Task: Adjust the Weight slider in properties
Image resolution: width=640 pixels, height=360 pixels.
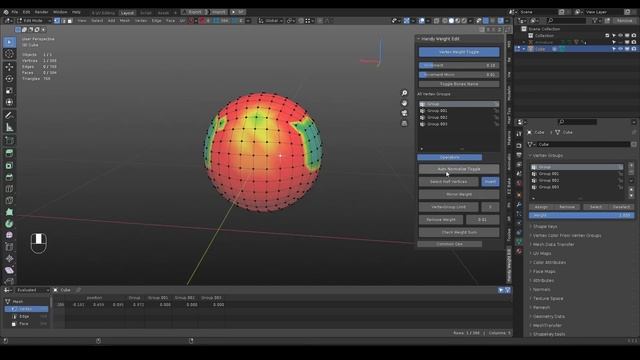Action: (x=582, y=215)
